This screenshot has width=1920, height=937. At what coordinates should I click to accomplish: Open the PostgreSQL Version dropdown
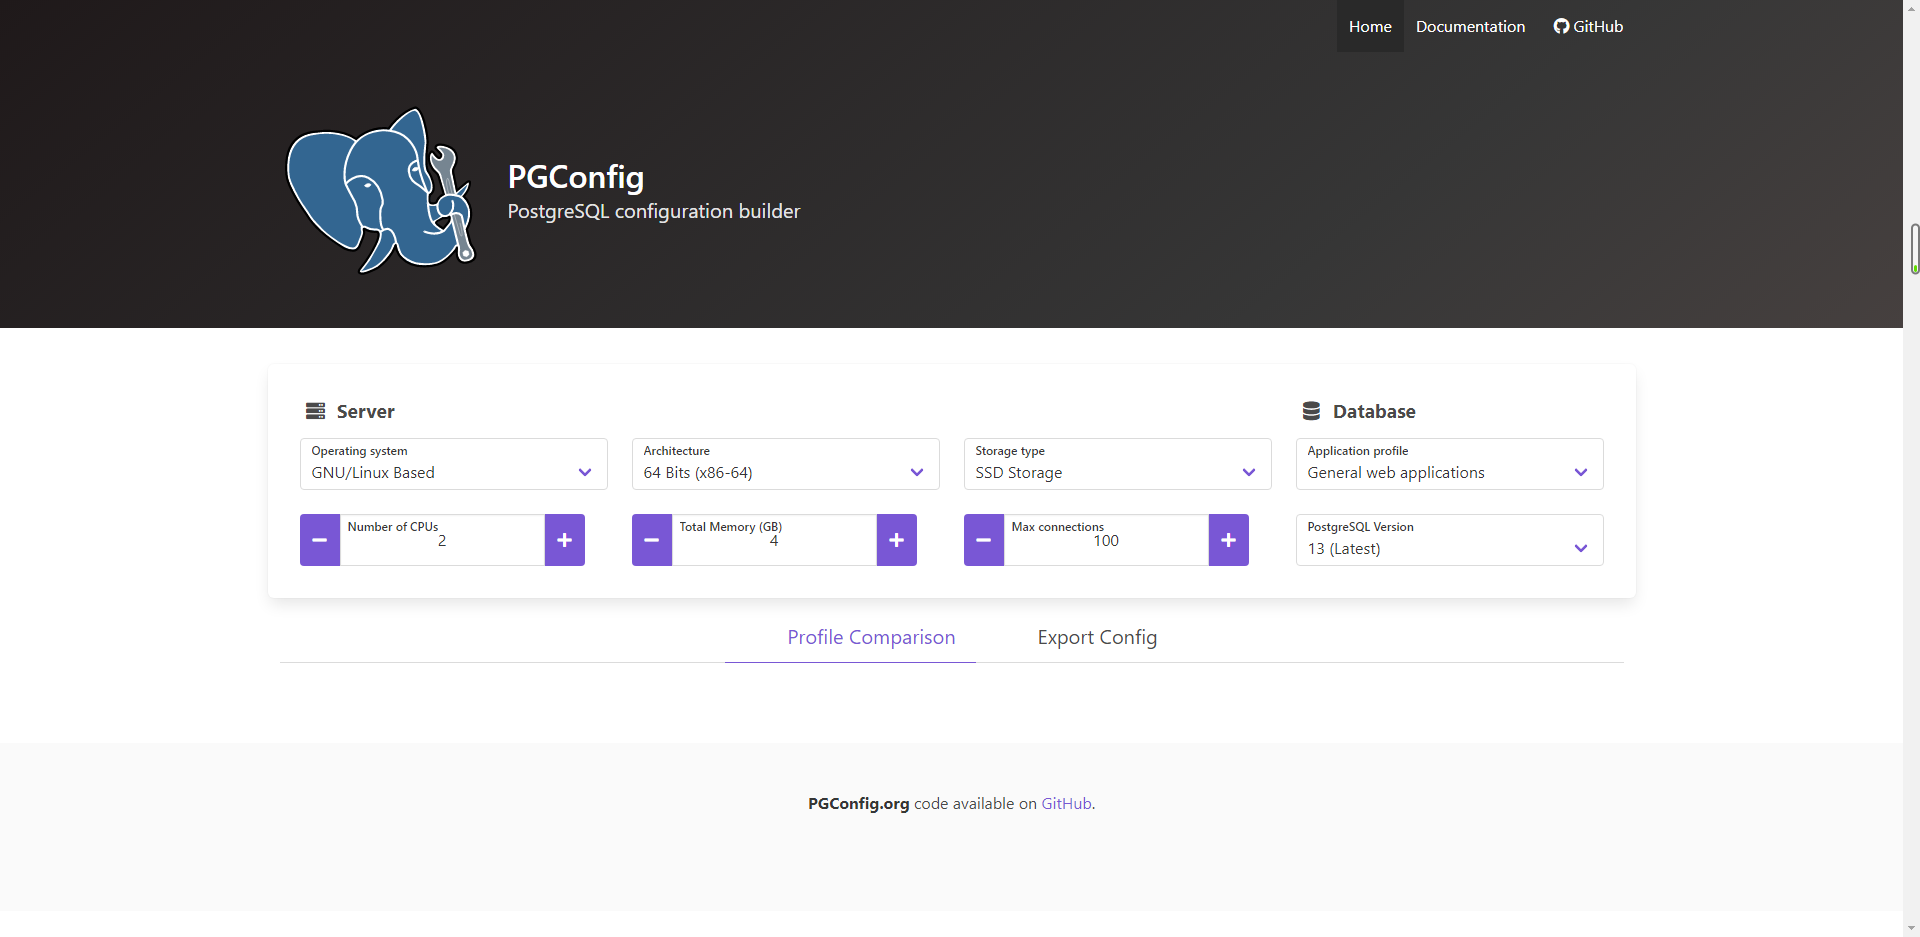coord(1450,540)
